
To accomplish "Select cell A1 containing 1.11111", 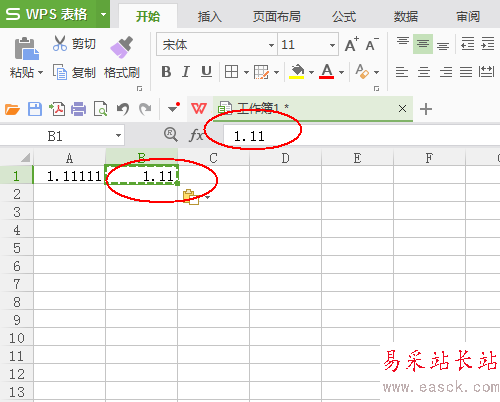I will [x=69, y=175].
